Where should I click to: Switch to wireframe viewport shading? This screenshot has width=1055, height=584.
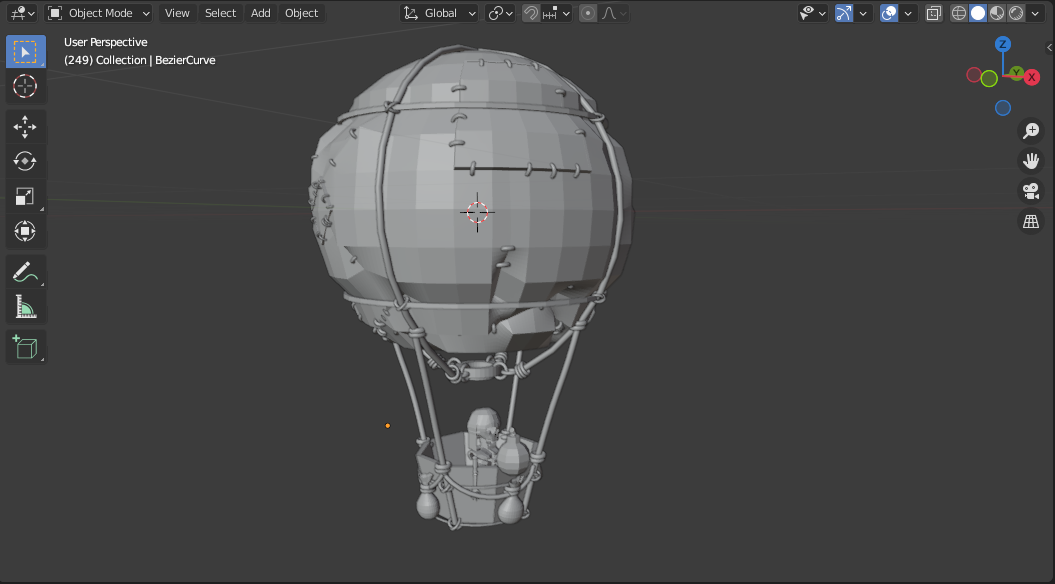pyautogui.click(x=959, y=13)
